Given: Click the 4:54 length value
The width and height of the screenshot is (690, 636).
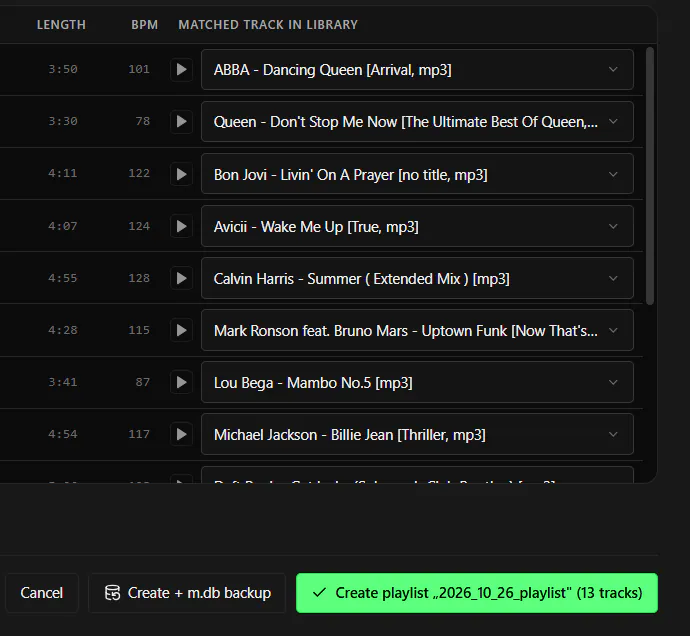Looking at the screenshot, I should tap(63, 434).
